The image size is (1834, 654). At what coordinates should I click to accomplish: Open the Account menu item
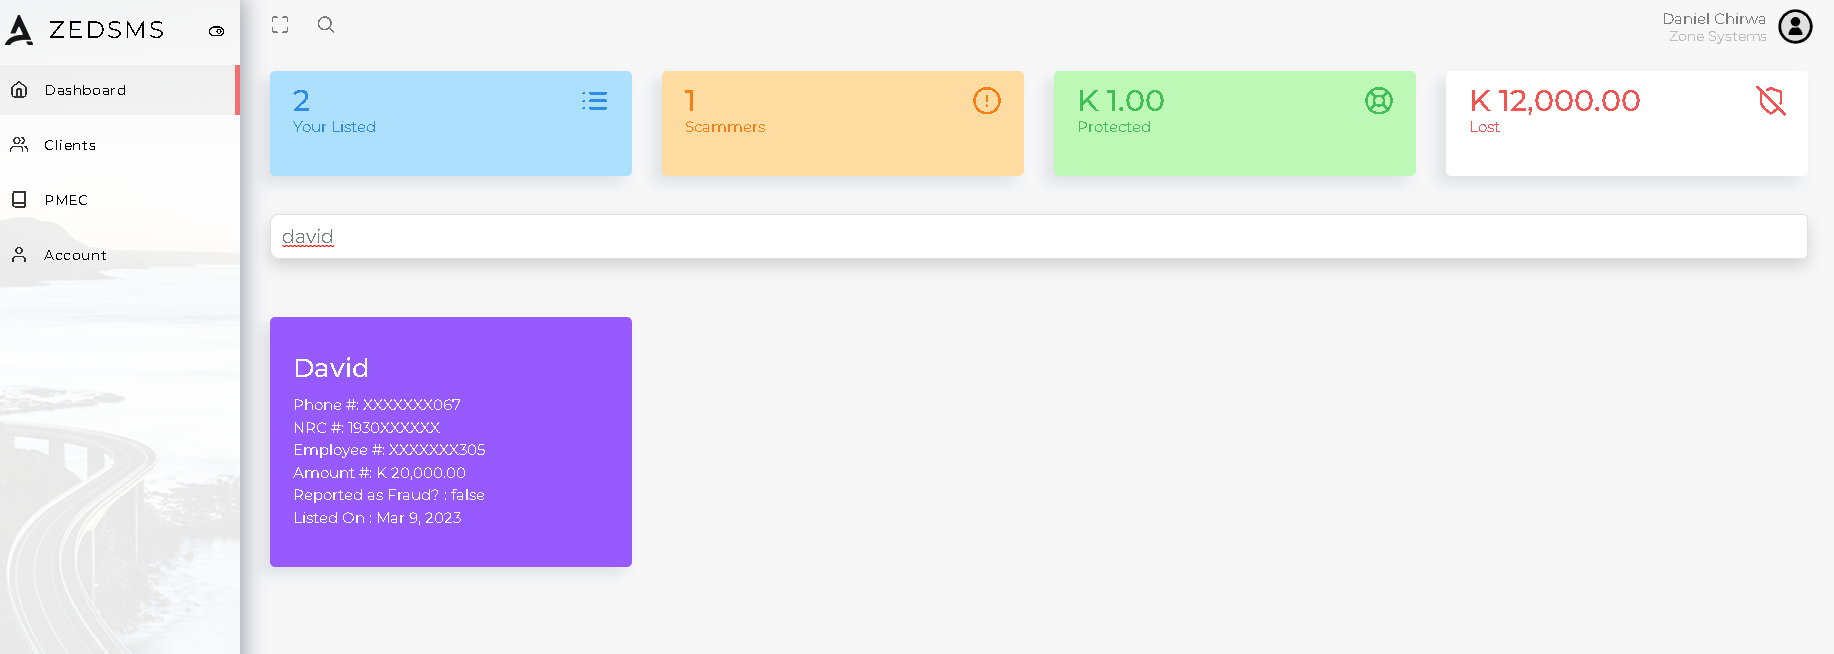click(x=119, y=255)
